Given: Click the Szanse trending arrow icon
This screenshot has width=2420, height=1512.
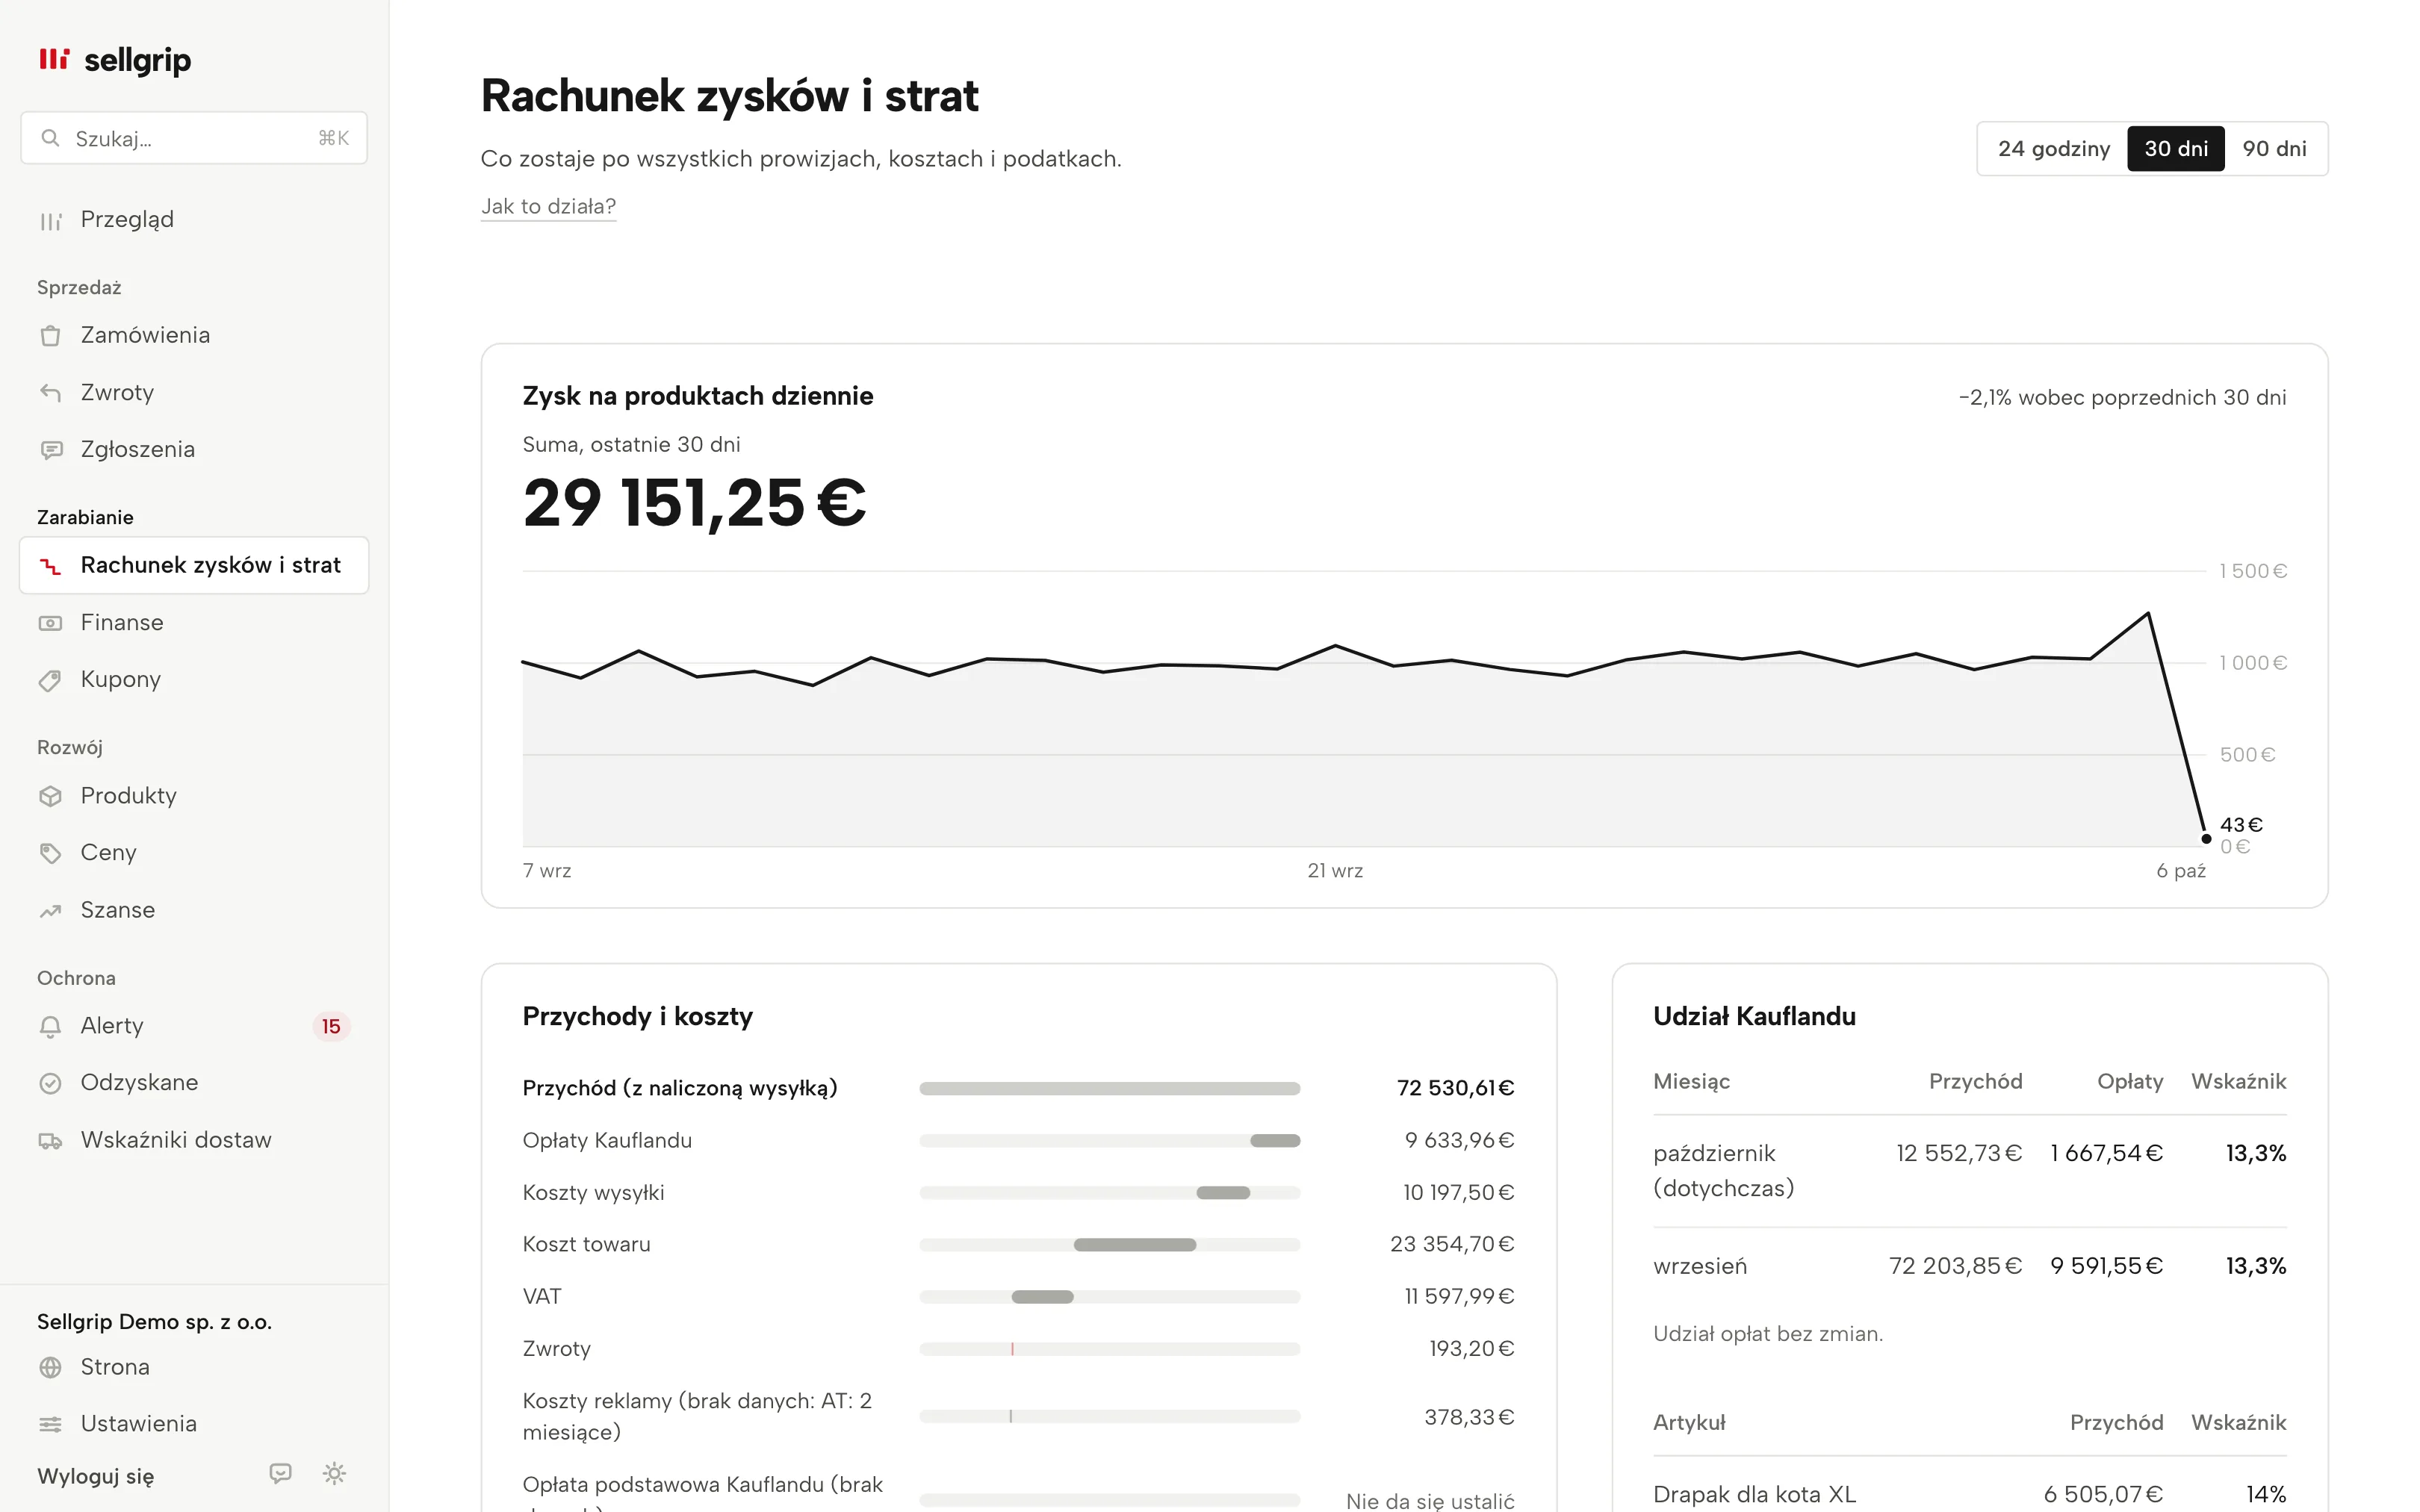Looking at the screenshot, I should [50, 910].
